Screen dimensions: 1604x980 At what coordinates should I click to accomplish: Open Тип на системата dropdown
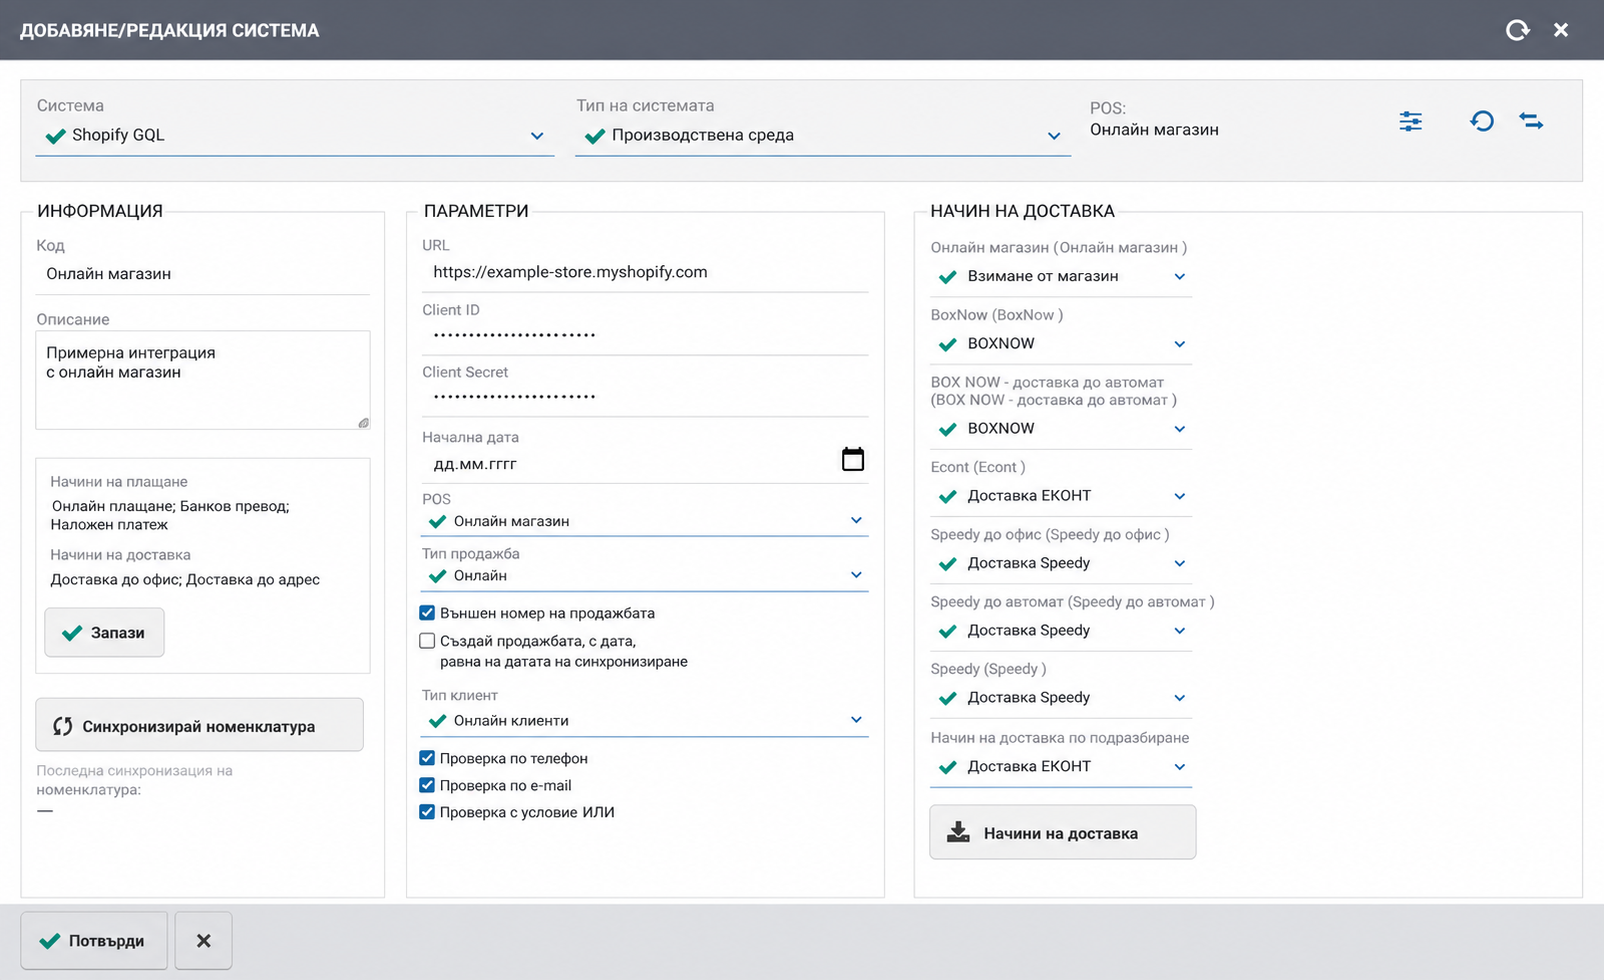pyautogui.click(x=823, y=136)
